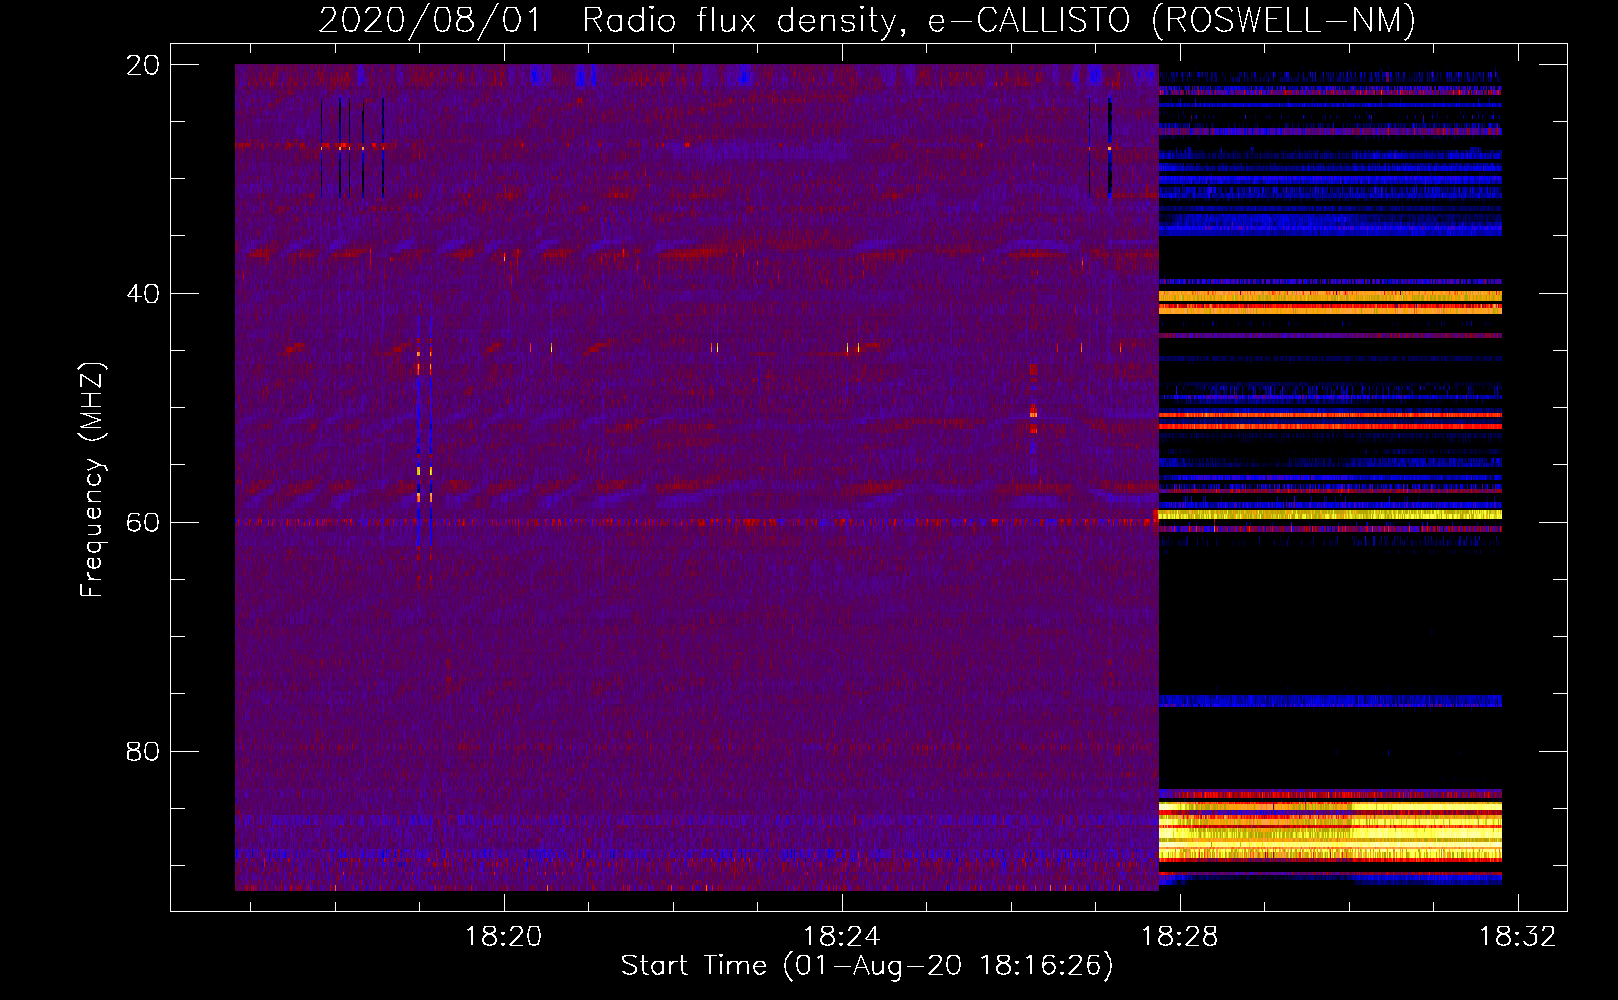Click the orange band at 40 MHz on right

[x=1330, y=296]
